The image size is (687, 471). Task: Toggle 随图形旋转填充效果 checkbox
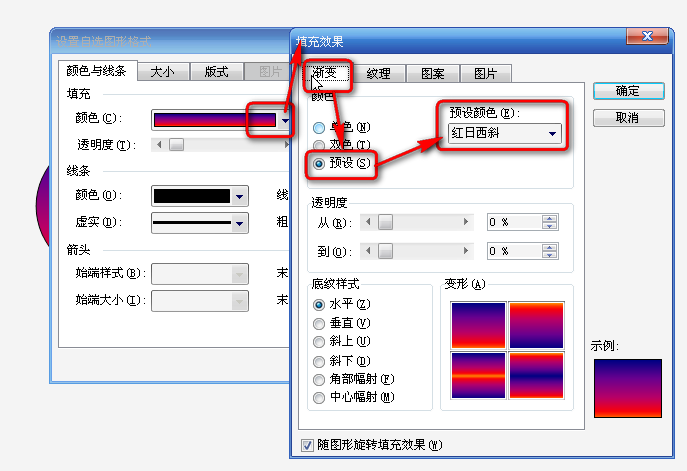click(x=308, y=445)
